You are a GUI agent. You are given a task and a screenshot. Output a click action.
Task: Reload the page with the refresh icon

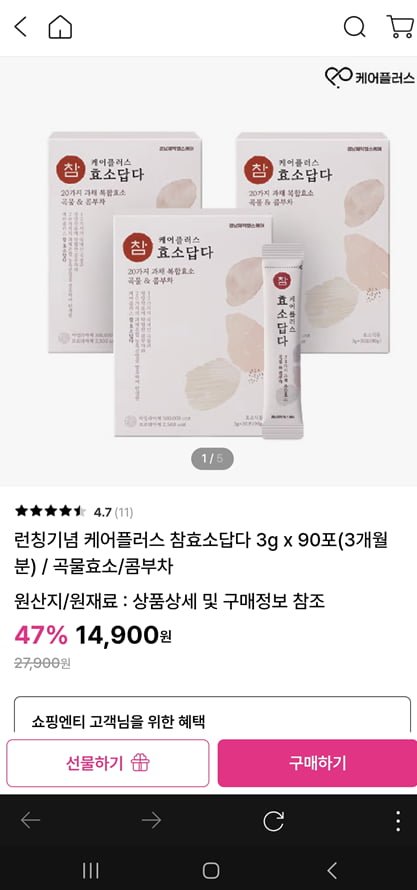click(273, 821)
